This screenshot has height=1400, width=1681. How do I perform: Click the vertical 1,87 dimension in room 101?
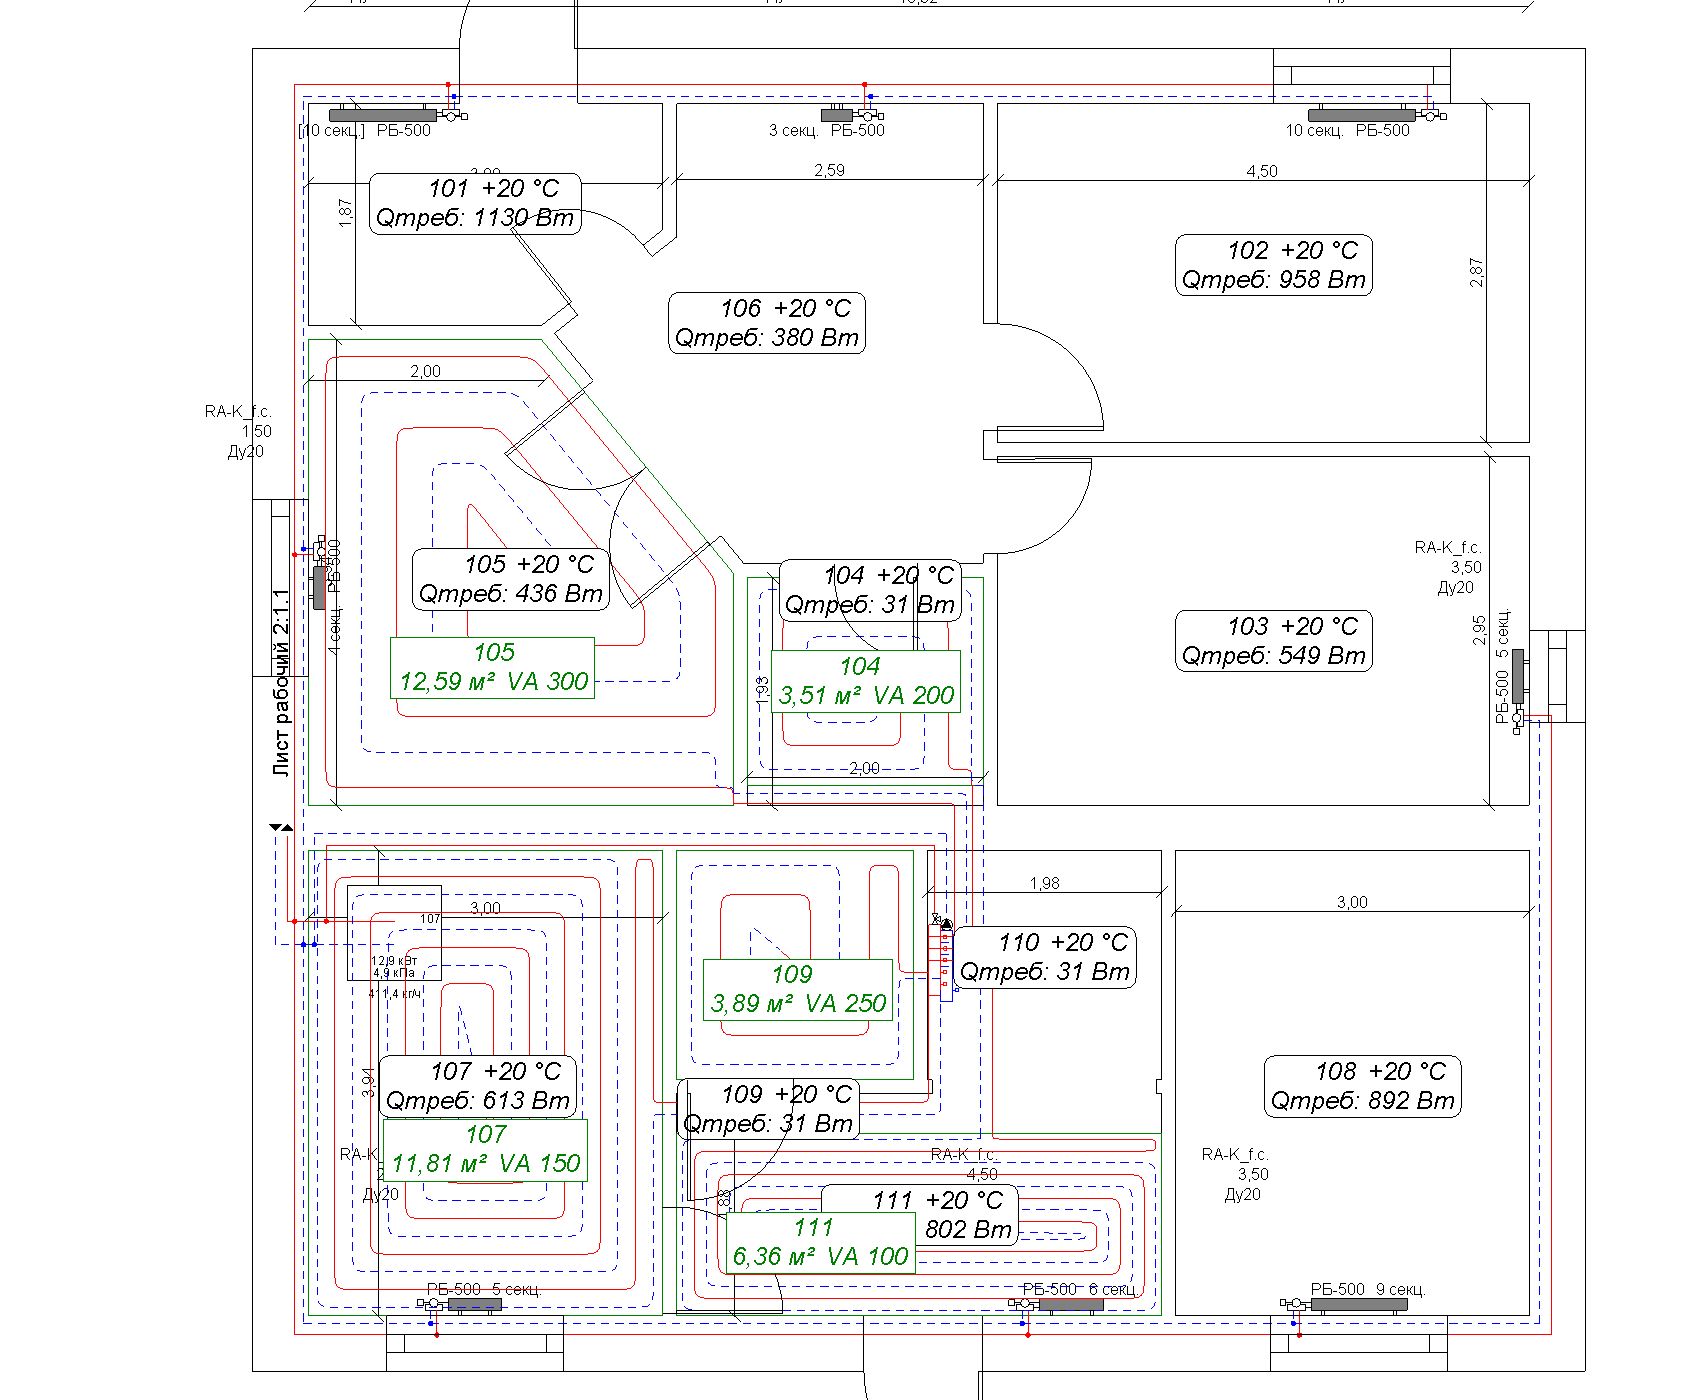point(346,212)
